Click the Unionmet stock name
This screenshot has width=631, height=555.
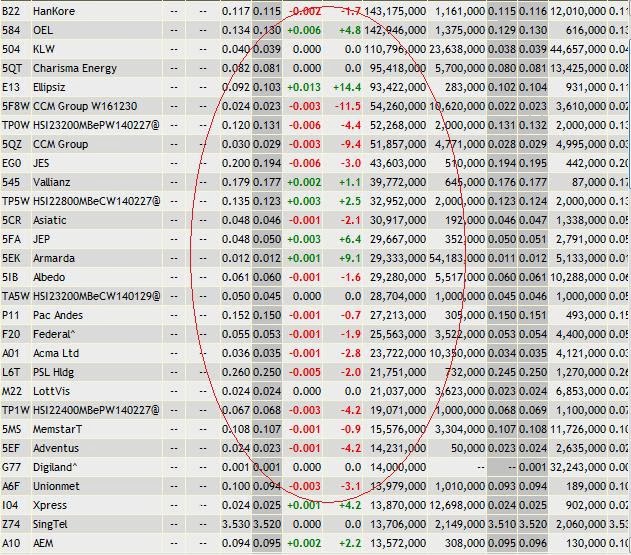point(56,486)
